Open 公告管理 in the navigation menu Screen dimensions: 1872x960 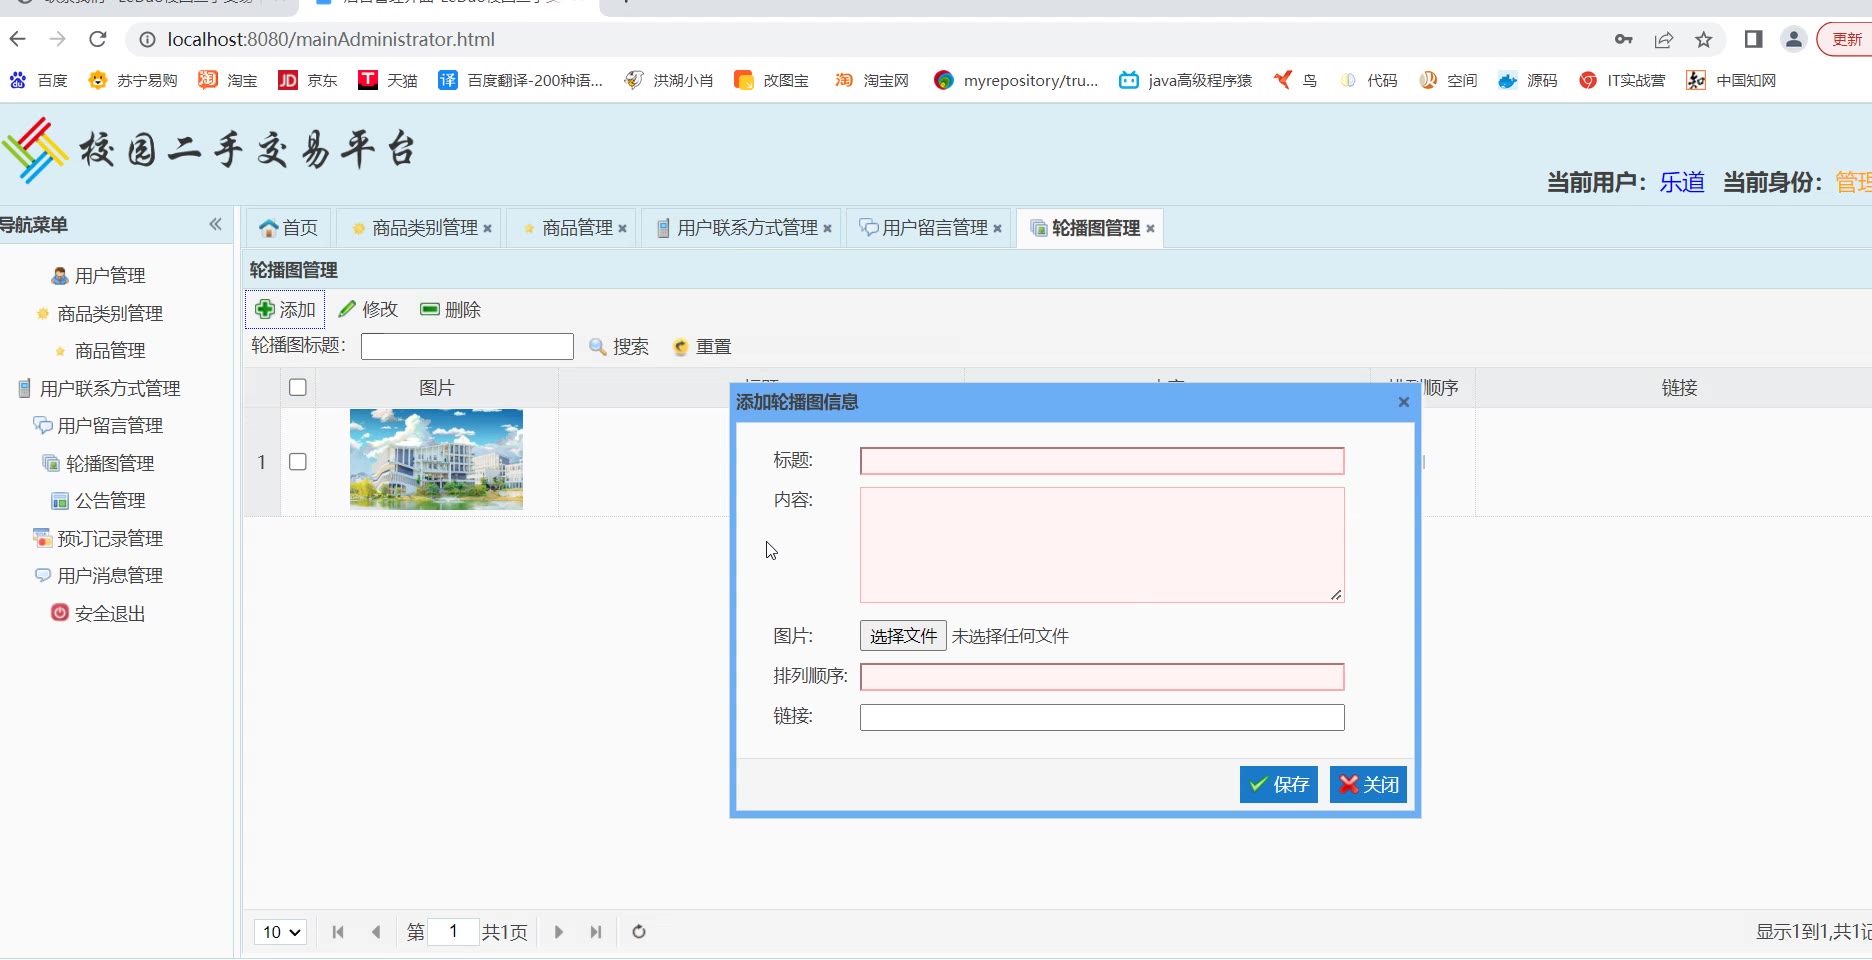pyautogui.click(x=110, y=501)
